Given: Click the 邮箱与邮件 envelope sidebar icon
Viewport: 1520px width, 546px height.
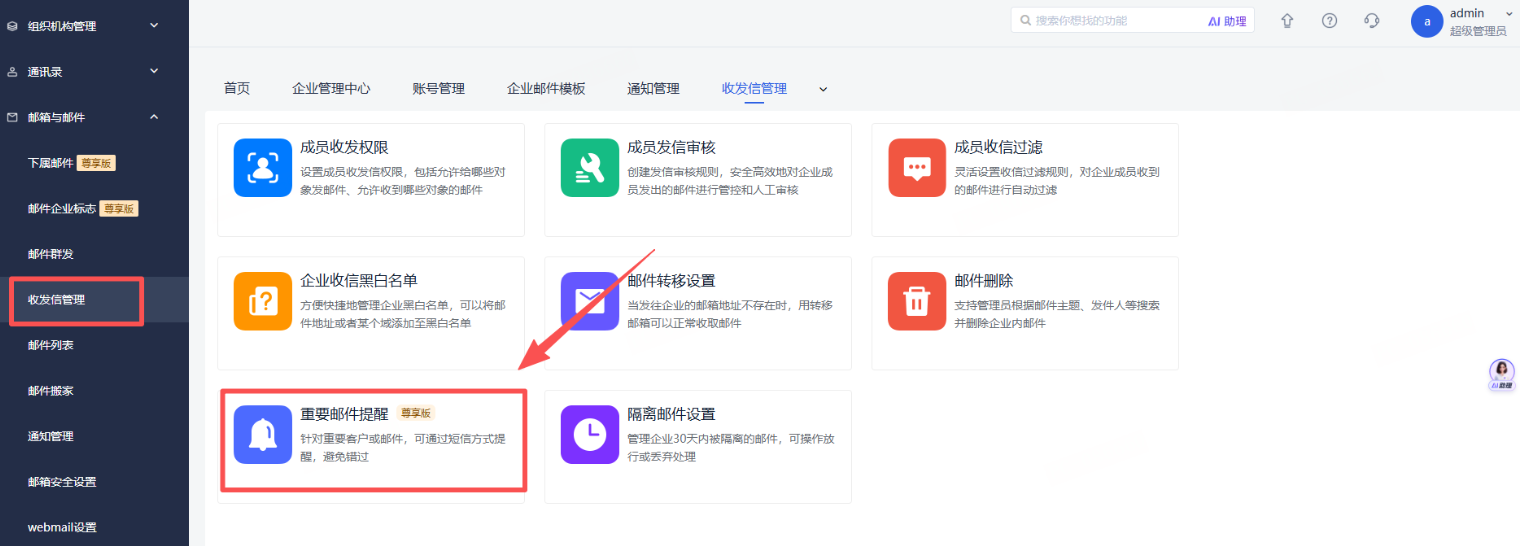Looking at the screenshot, I should tap(12, 117).
